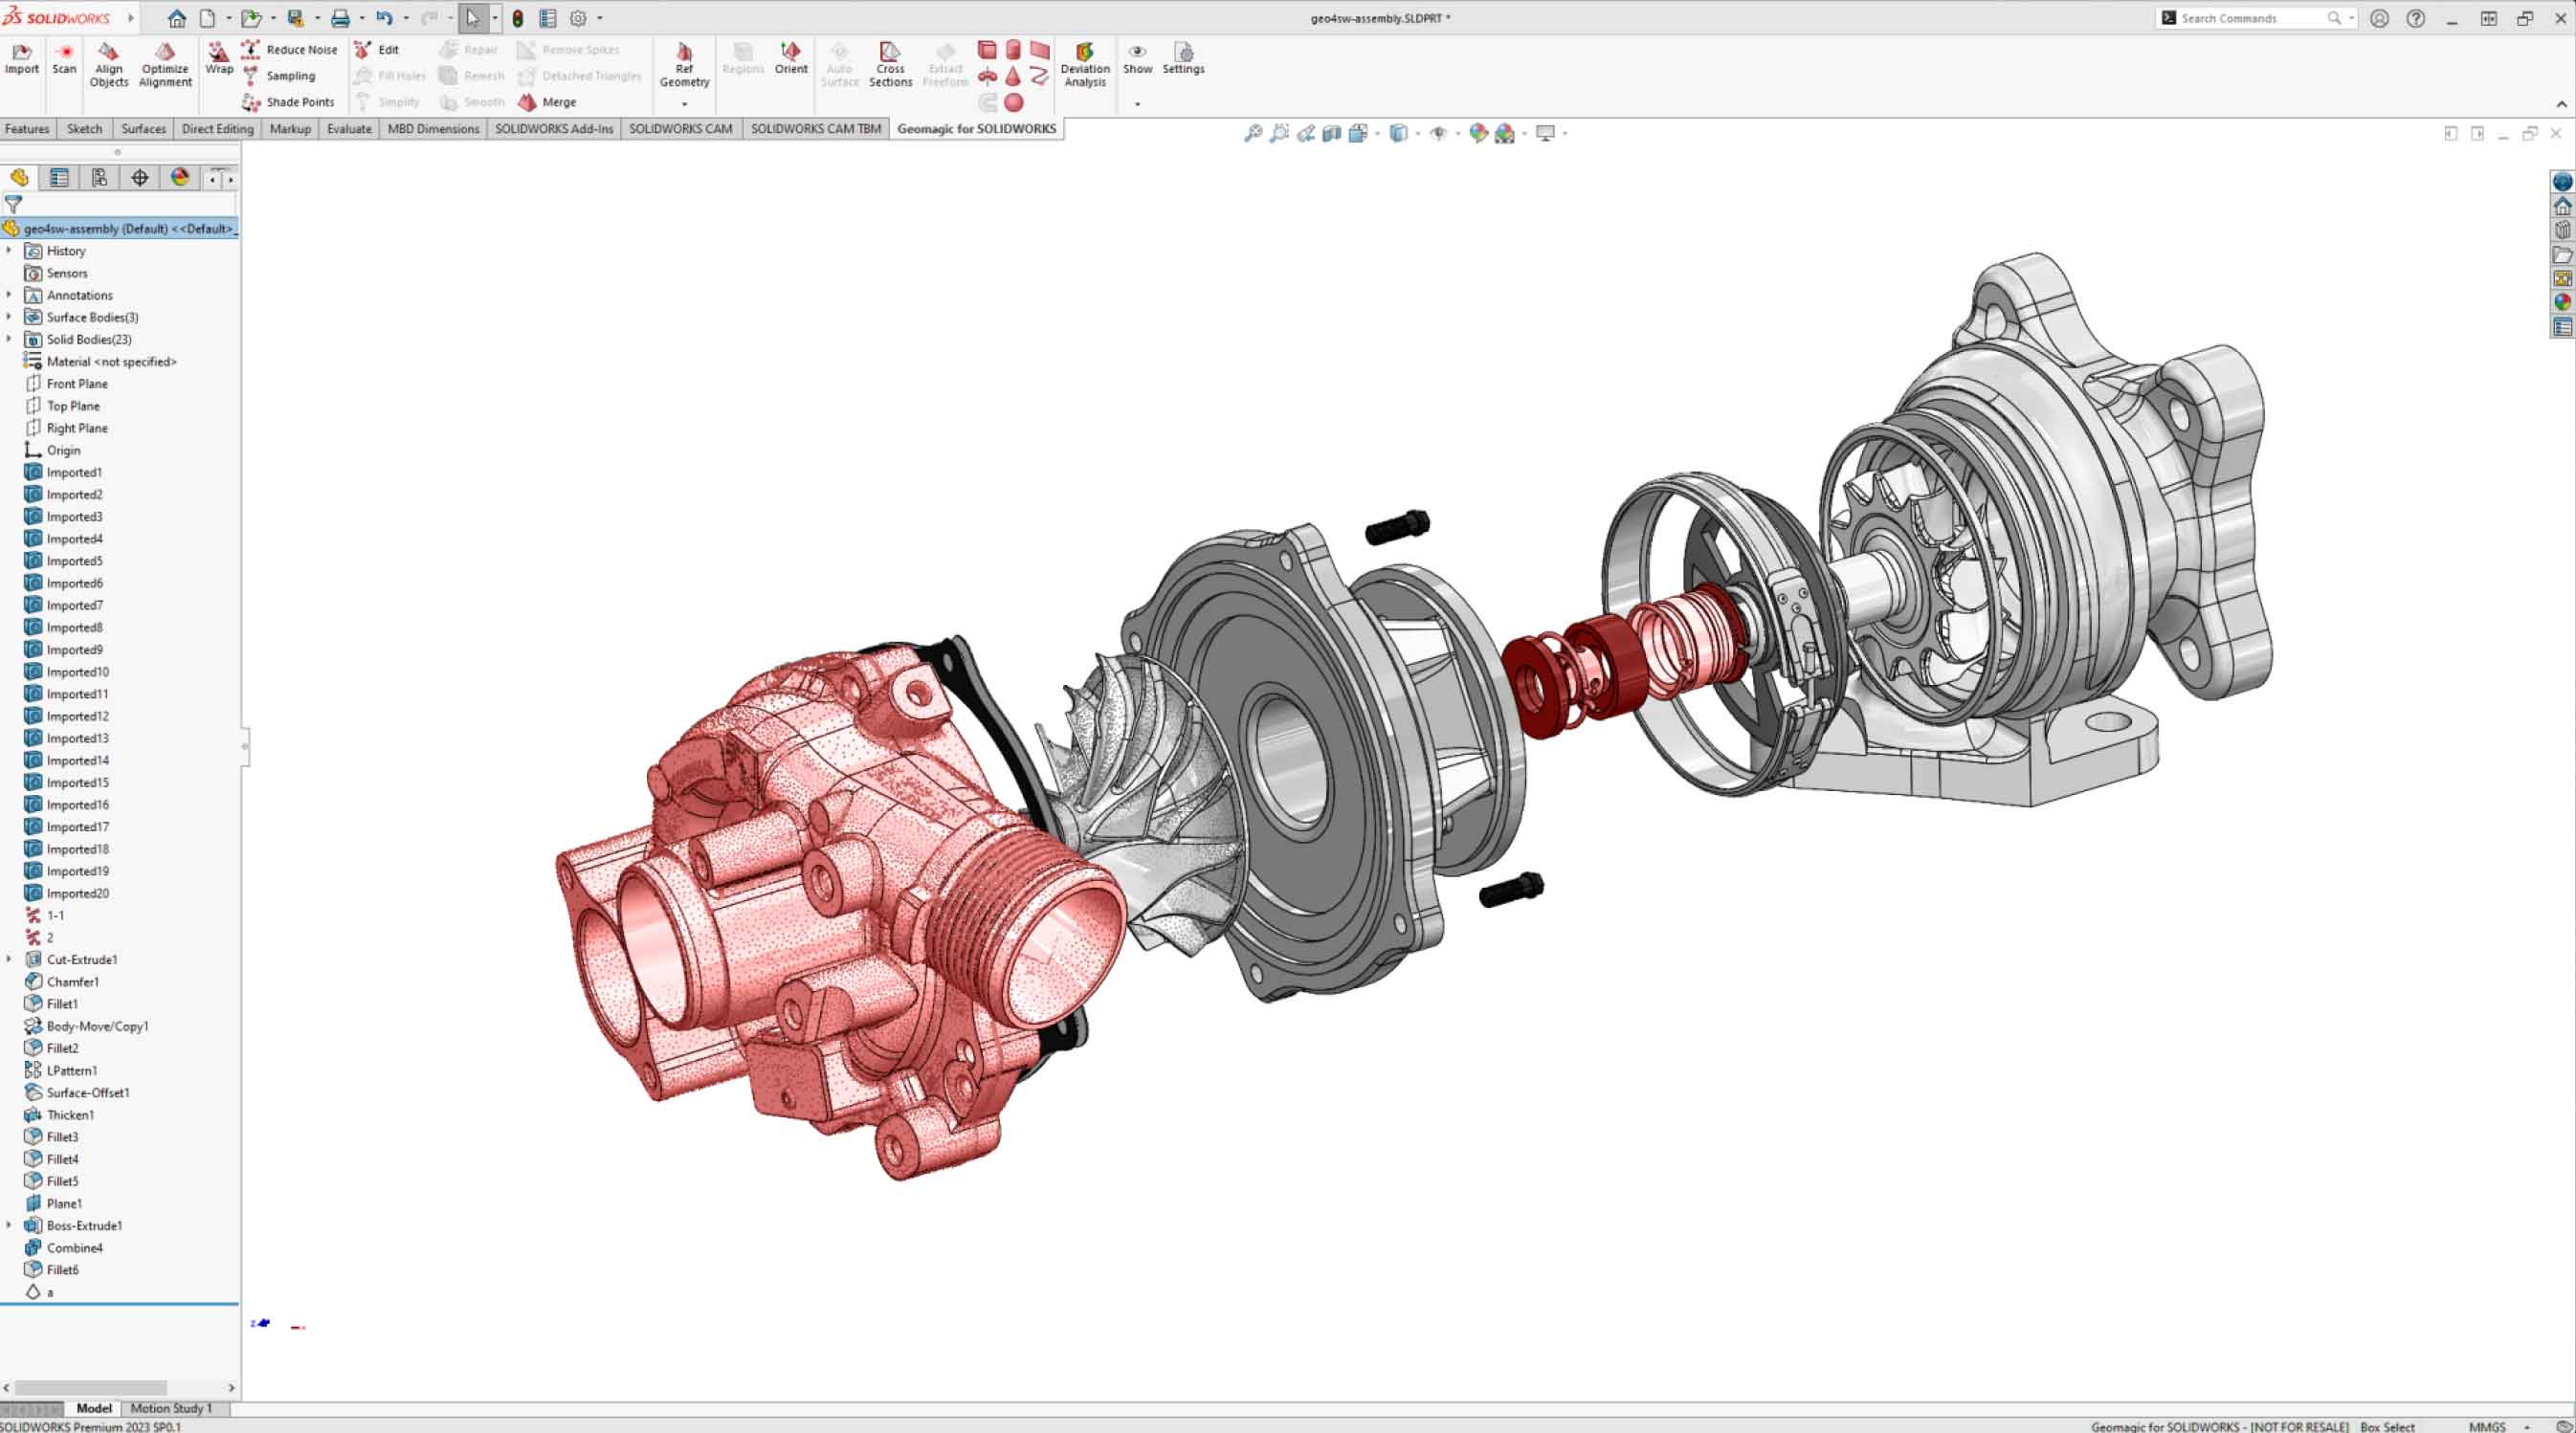2576x1433 pixels.
Task: Select the Orient tool
Action: pos(790,52)
